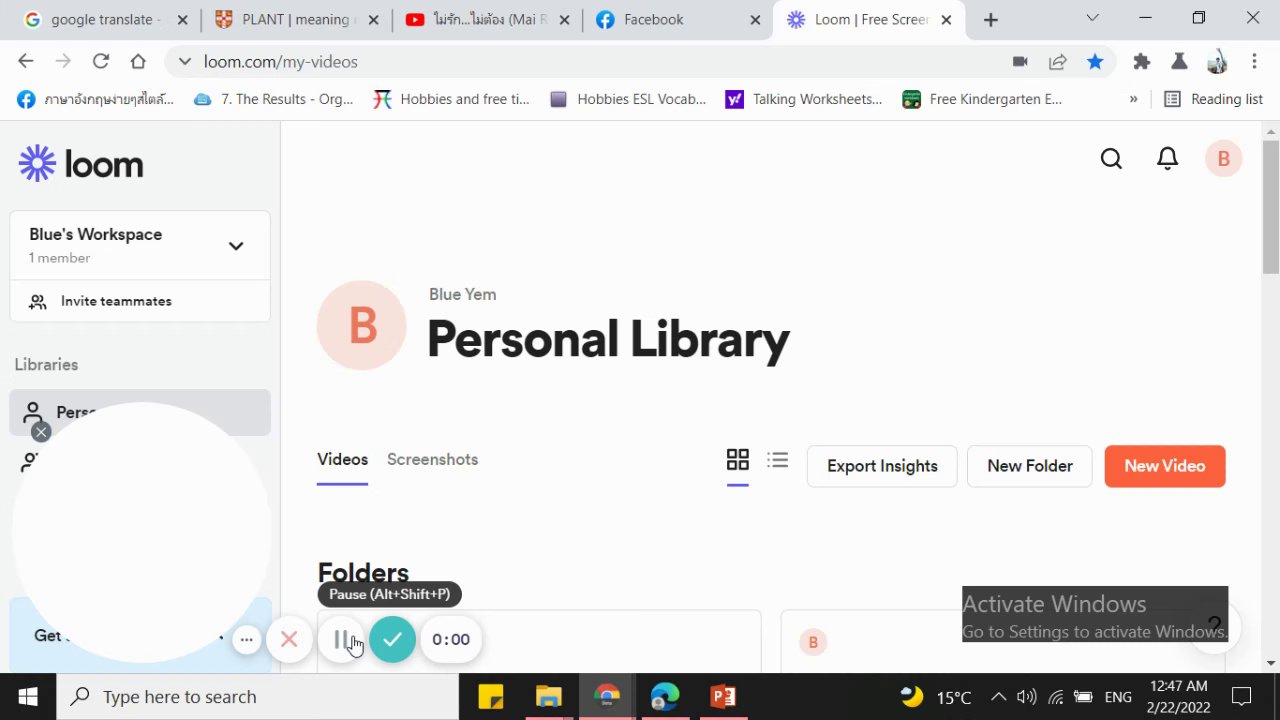The width and height of the screenshot is (1280, 720).
Task: Open 7. The Results bookmark
Action: [x=273, y=99]
